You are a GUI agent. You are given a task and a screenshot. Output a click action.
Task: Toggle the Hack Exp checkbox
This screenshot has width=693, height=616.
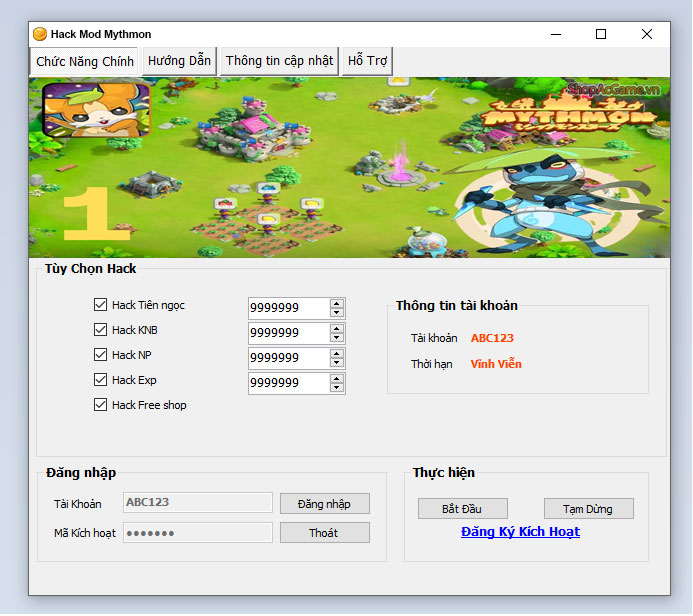tap(100, 380)
